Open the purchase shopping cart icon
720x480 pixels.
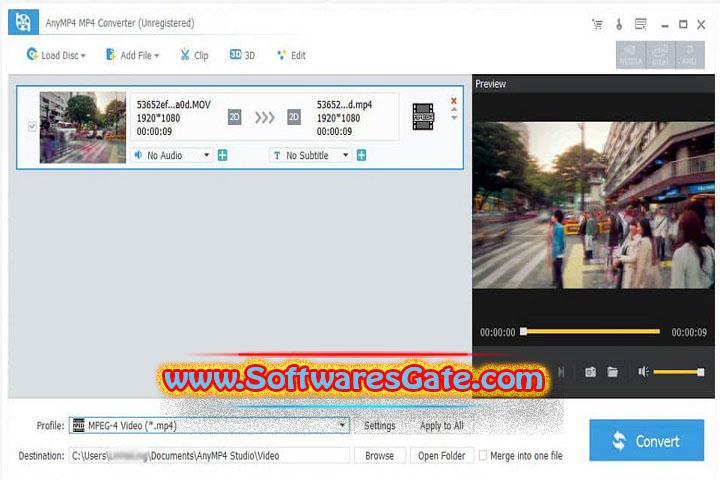tap(597, 24)
